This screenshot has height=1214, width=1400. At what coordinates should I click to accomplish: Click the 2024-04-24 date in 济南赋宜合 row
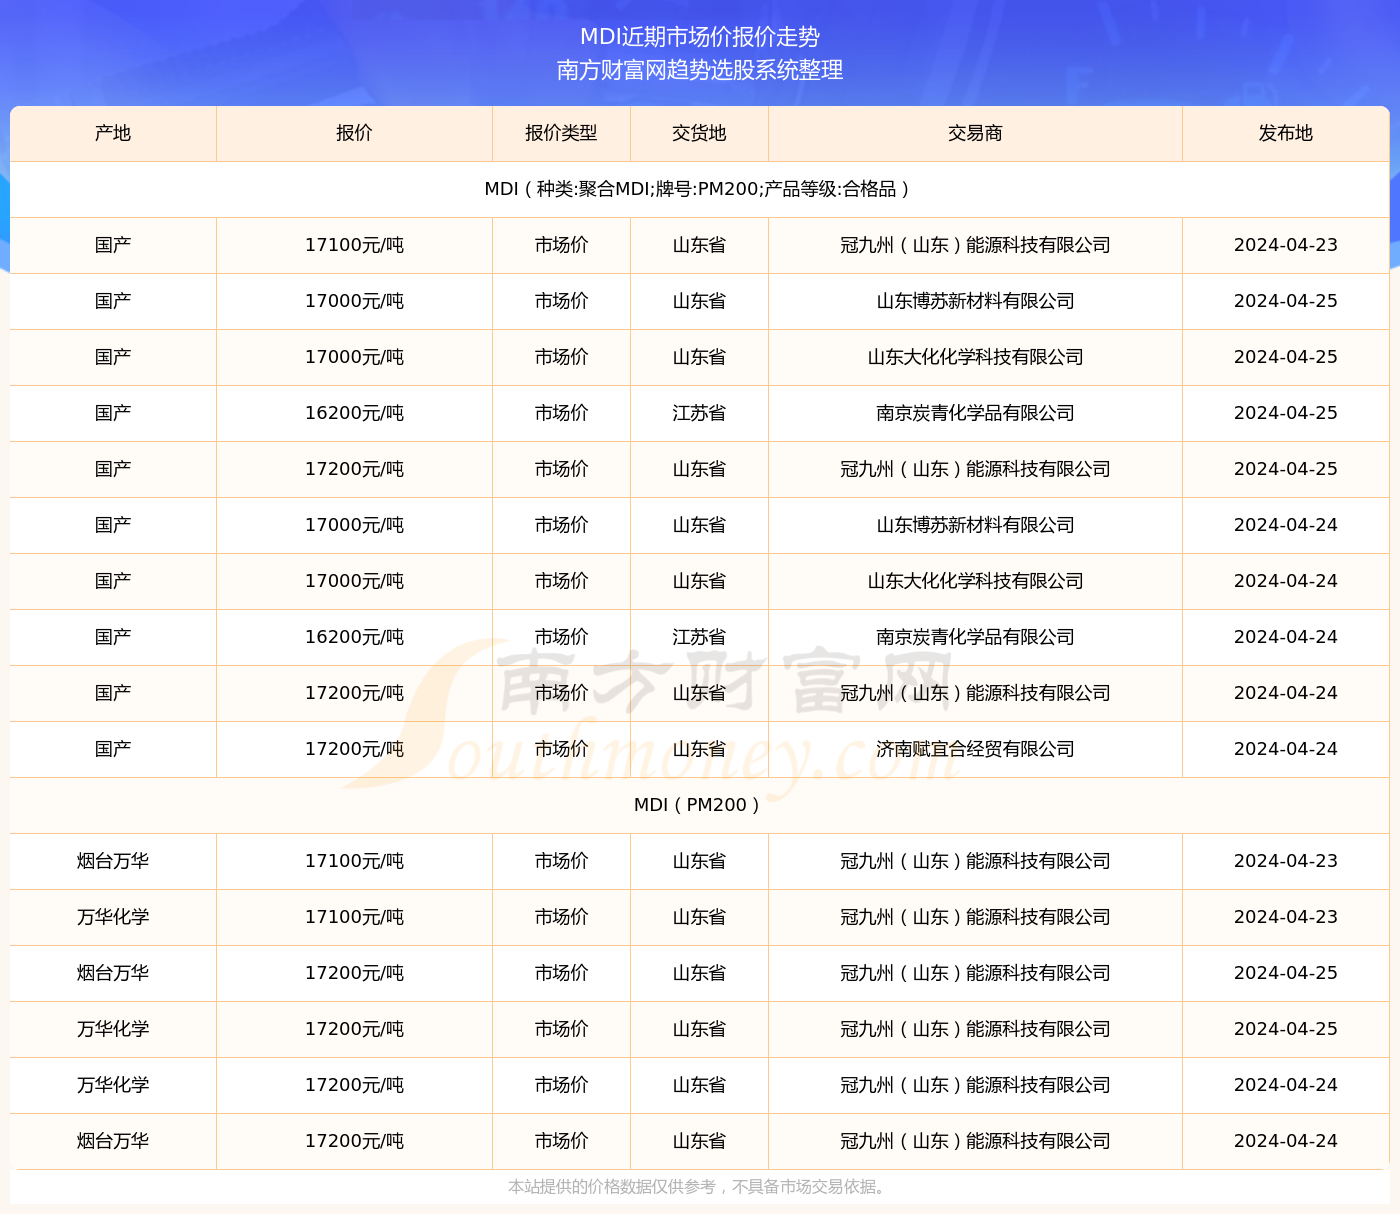(x=1285, y=749)
